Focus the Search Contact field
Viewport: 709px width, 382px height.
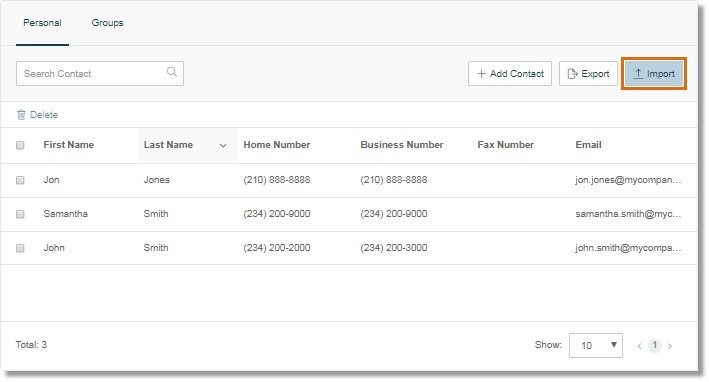99,74
